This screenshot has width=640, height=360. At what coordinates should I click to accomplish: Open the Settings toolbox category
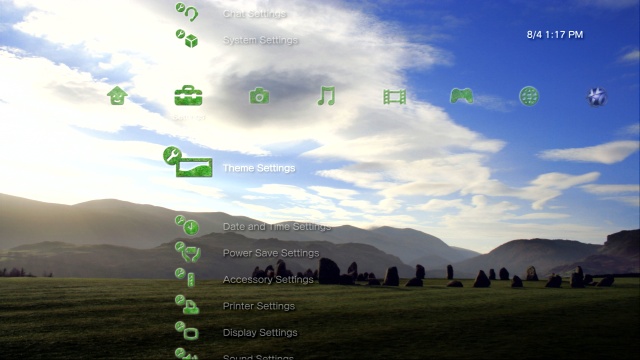(188, 96)
